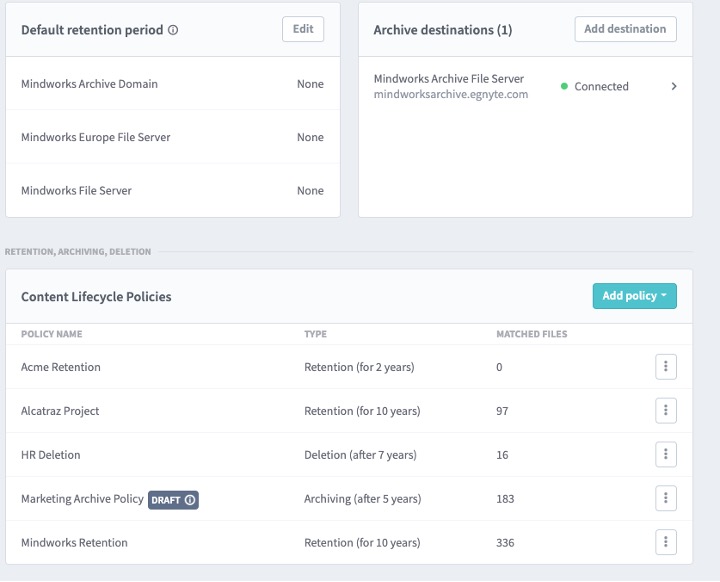Click the Matched Files column header
720x582 pixels.
pyautogui.click(x=532, y=334)
